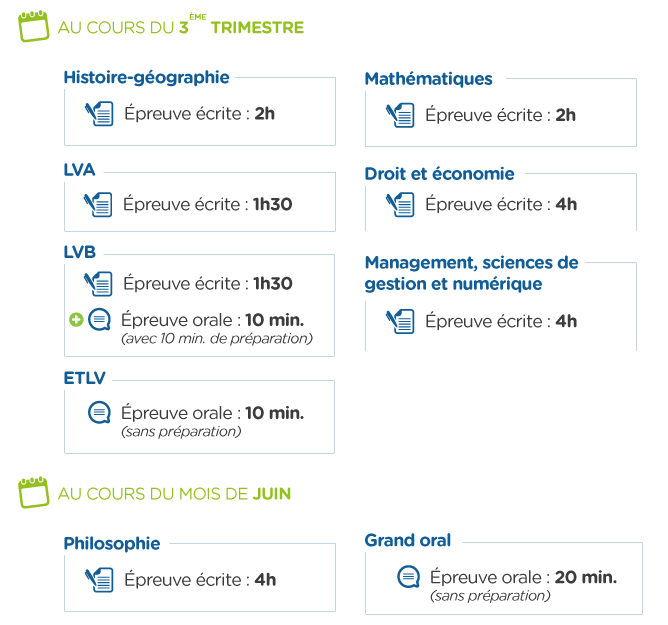The image size is (668, 625).
Task: Click the Philosophie heading
Action: coord(112,544)
